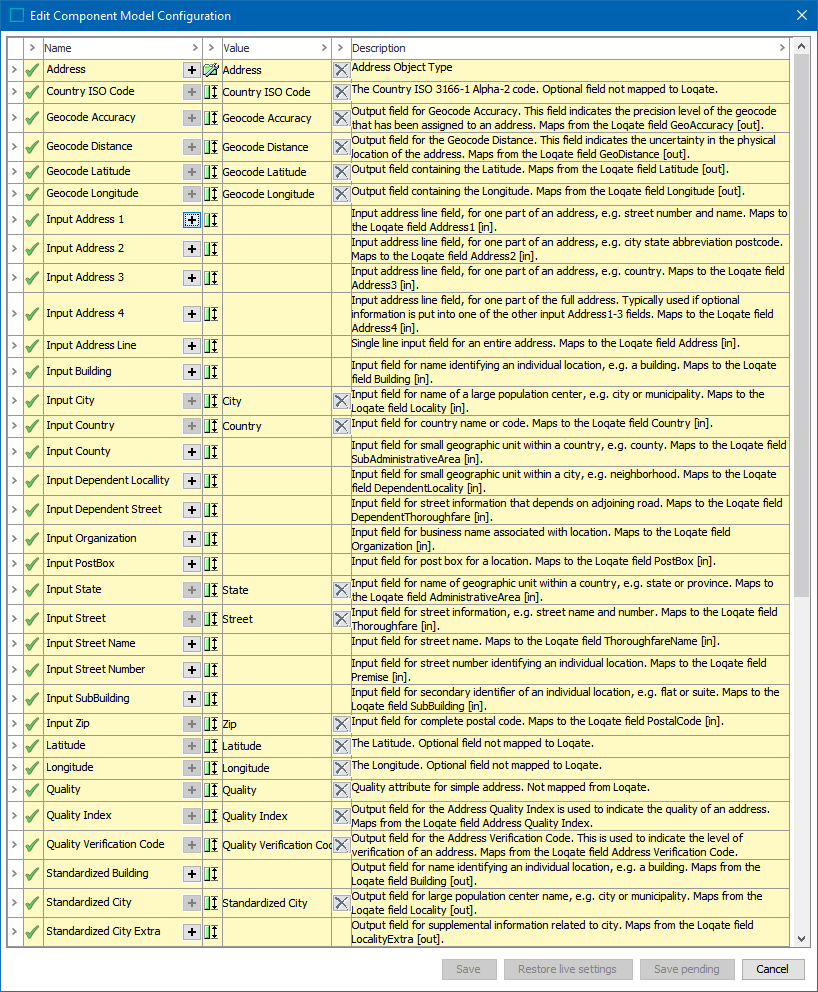Expand the Input Street Number row
Viewport: 818px width, 992px height.
coord(15,669)
